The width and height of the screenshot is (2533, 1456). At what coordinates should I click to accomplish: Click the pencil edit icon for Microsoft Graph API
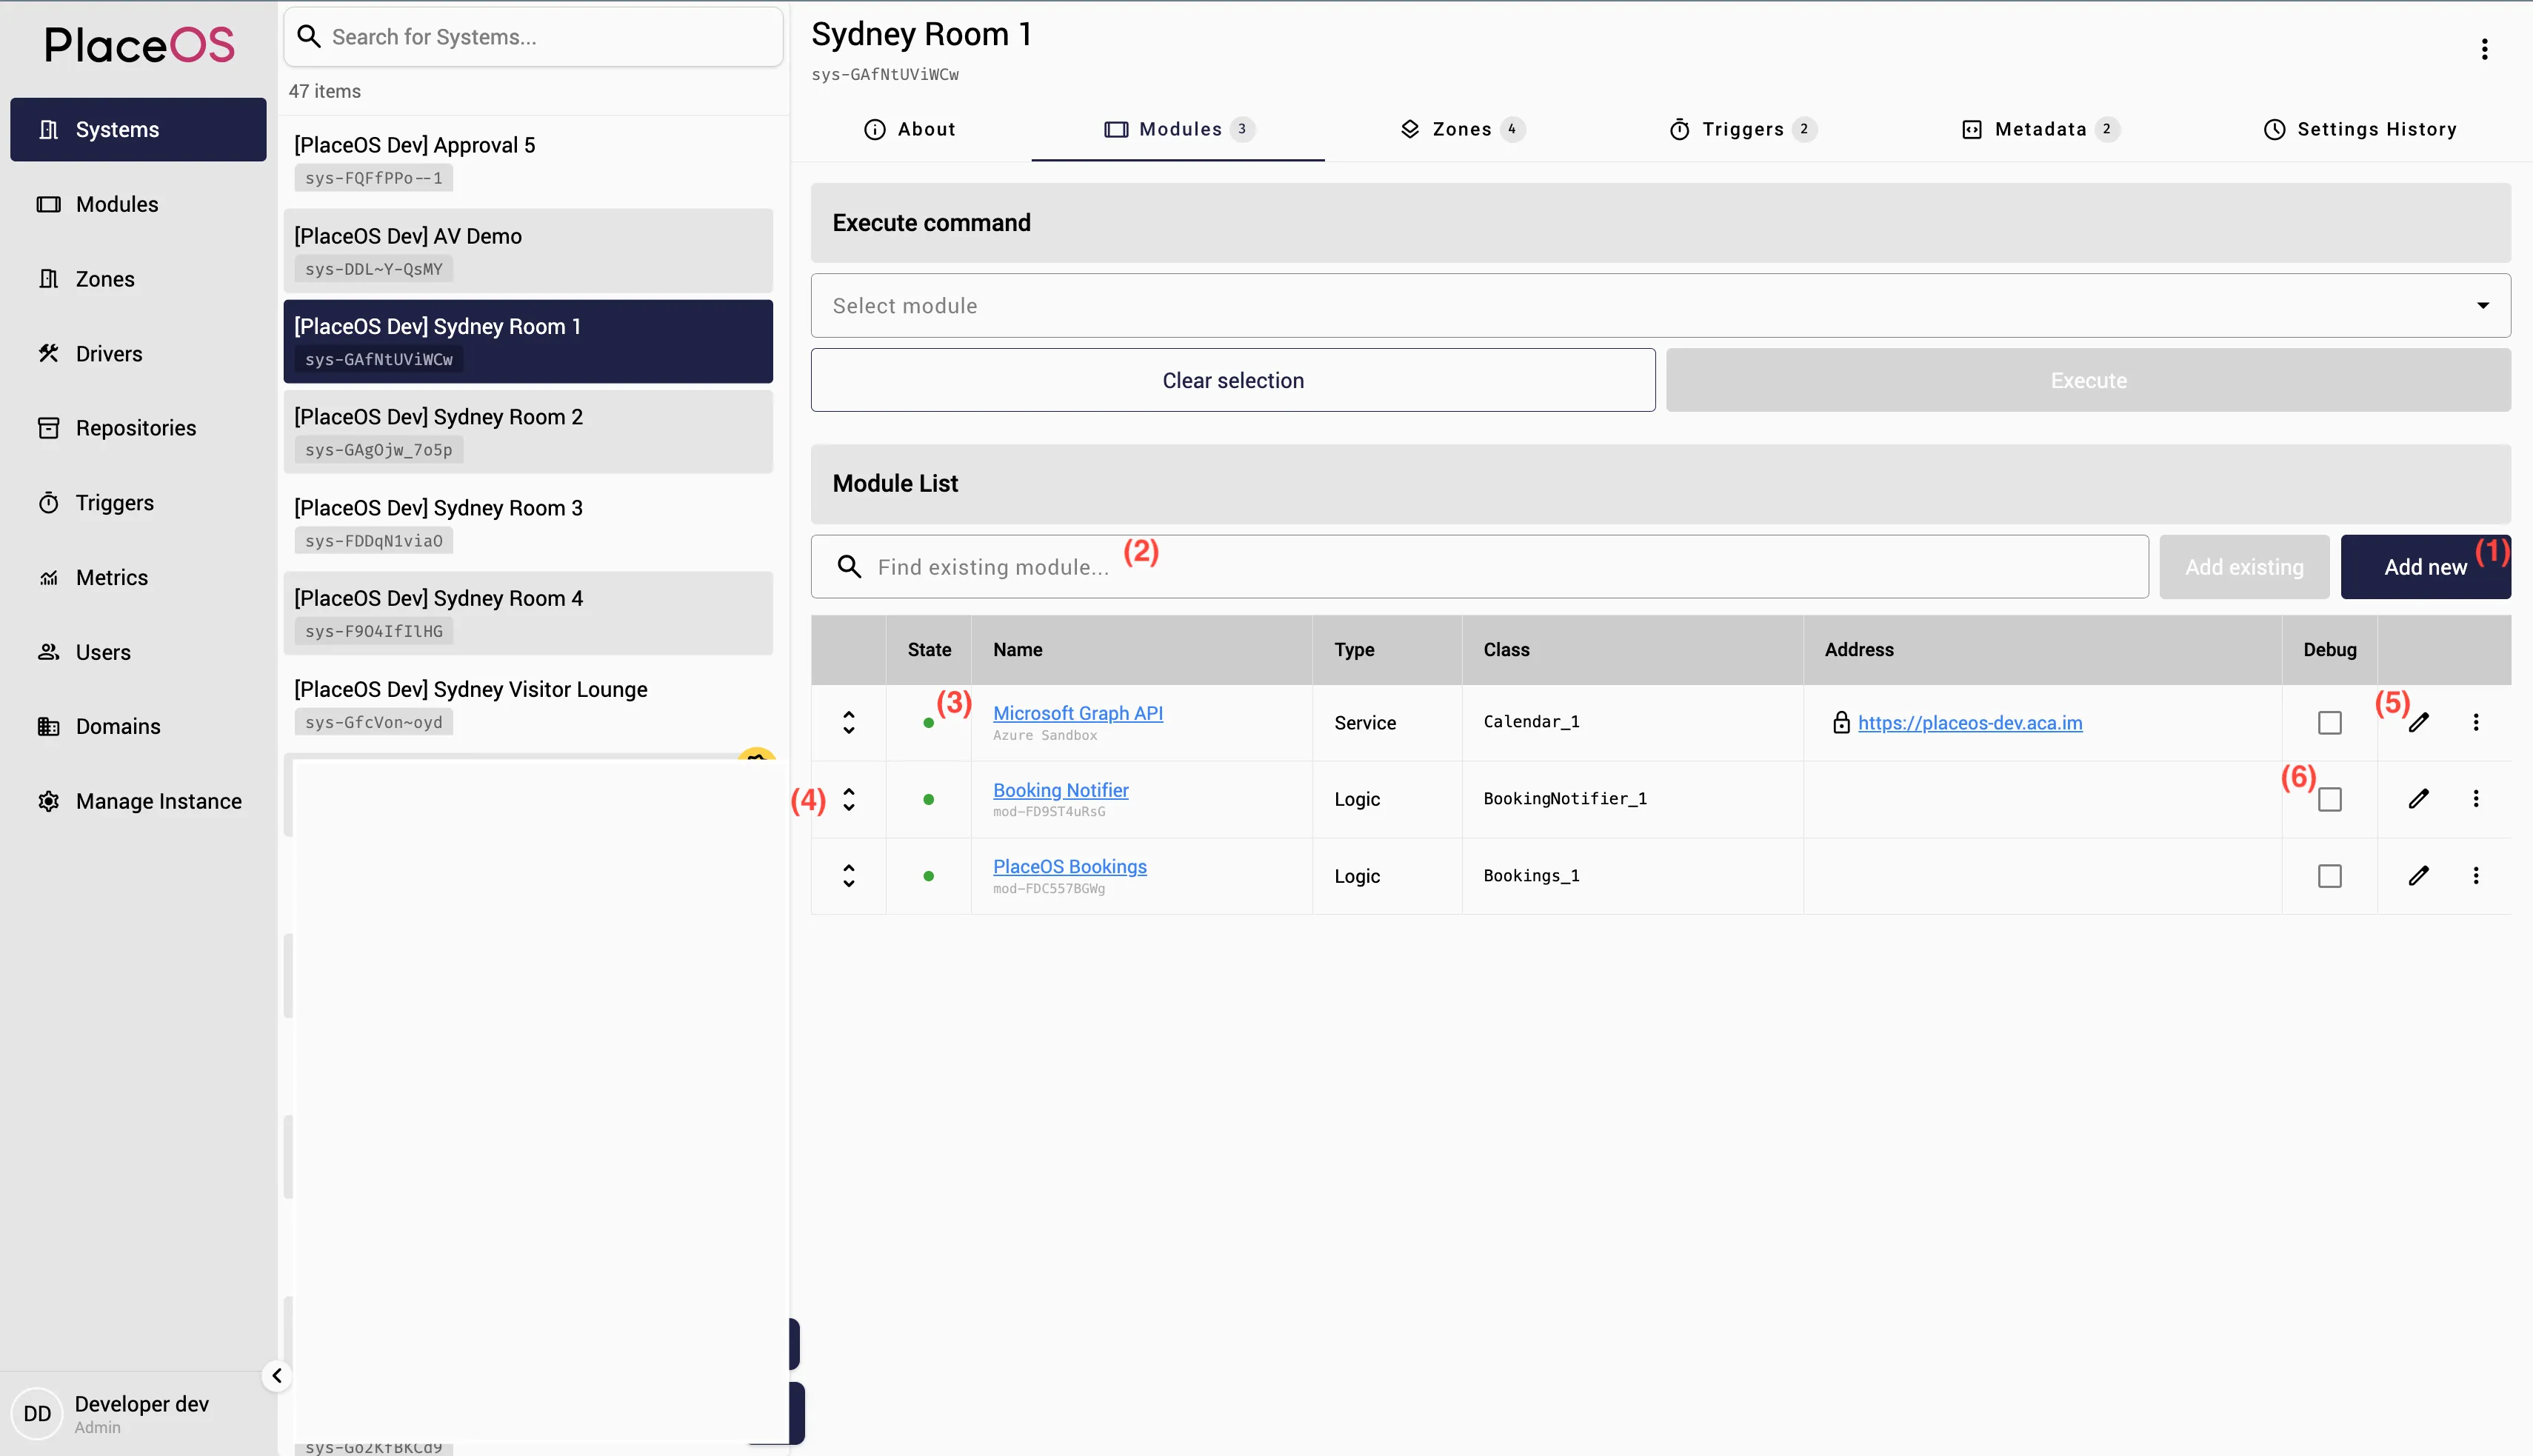coord(2418,722)
